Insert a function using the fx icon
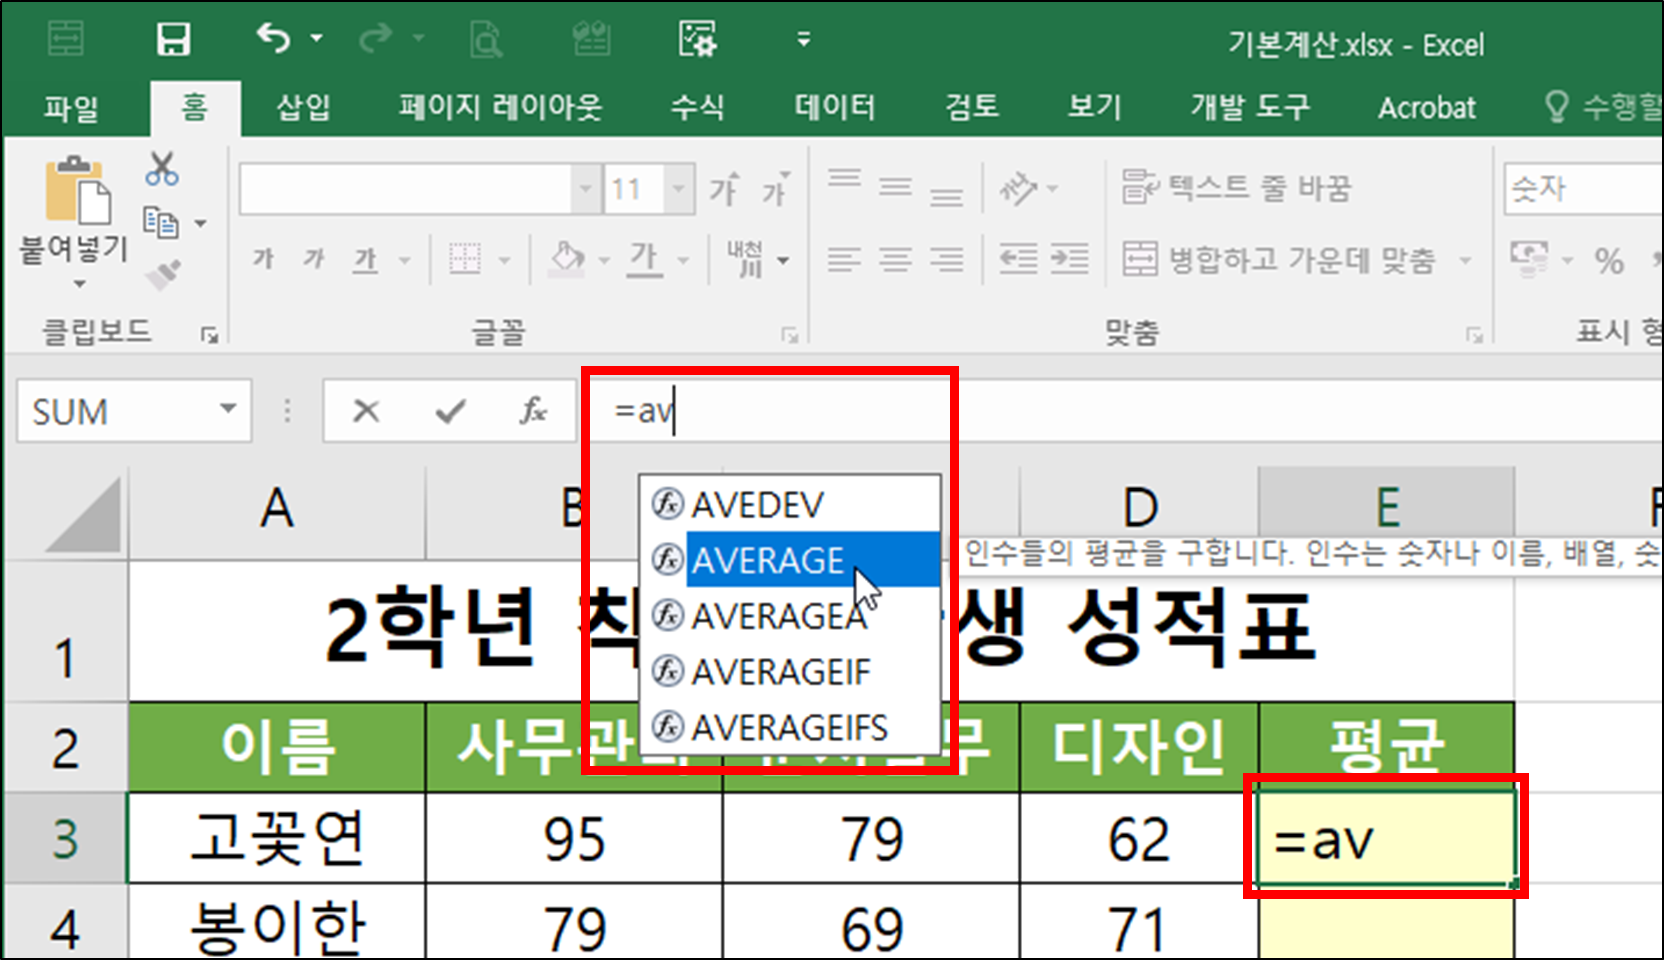Screen dimensions: 1664x960 click(x=532, y=410)
